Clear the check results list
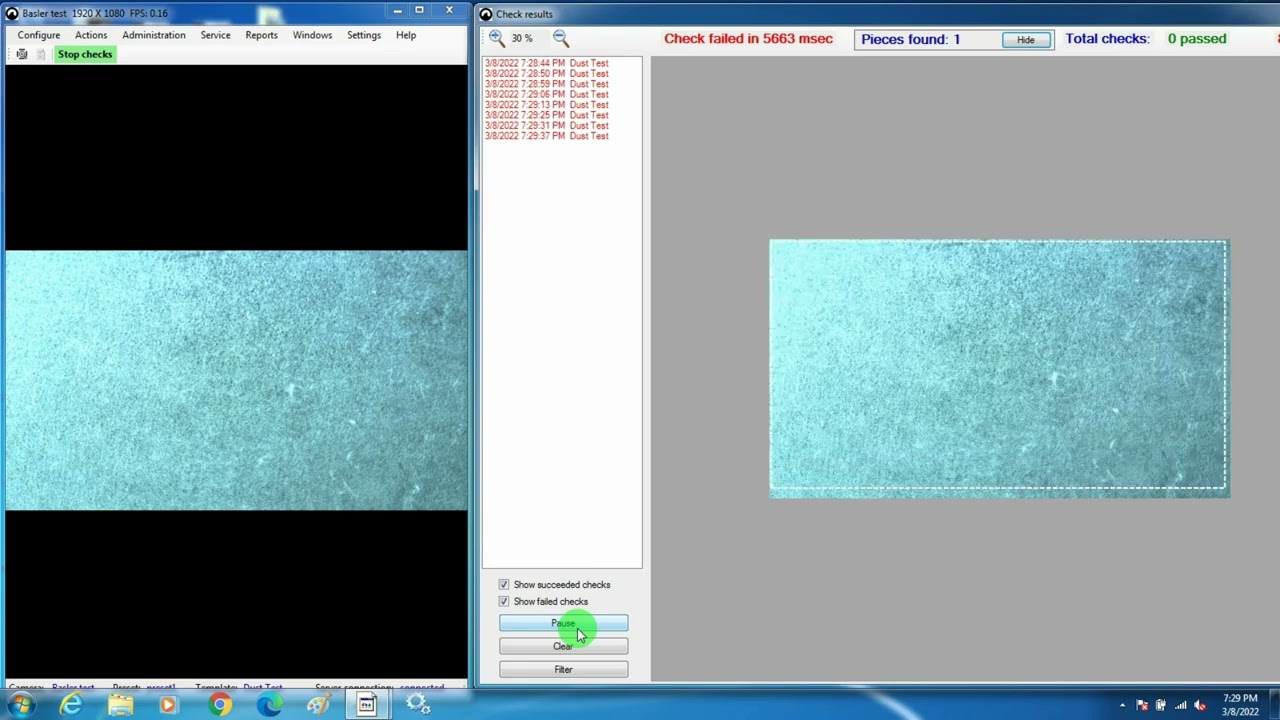This screenshot has height=720, width=1280. (564, 646)
